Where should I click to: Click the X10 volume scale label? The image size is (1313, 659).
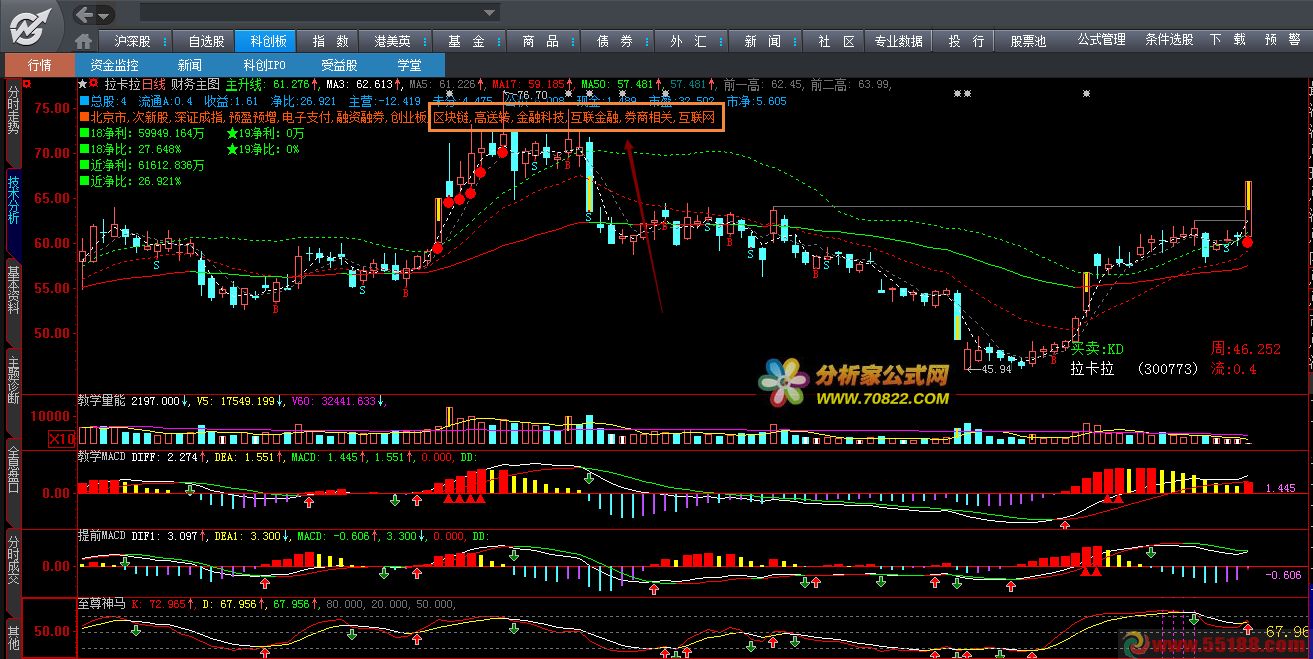click(62, 438)
